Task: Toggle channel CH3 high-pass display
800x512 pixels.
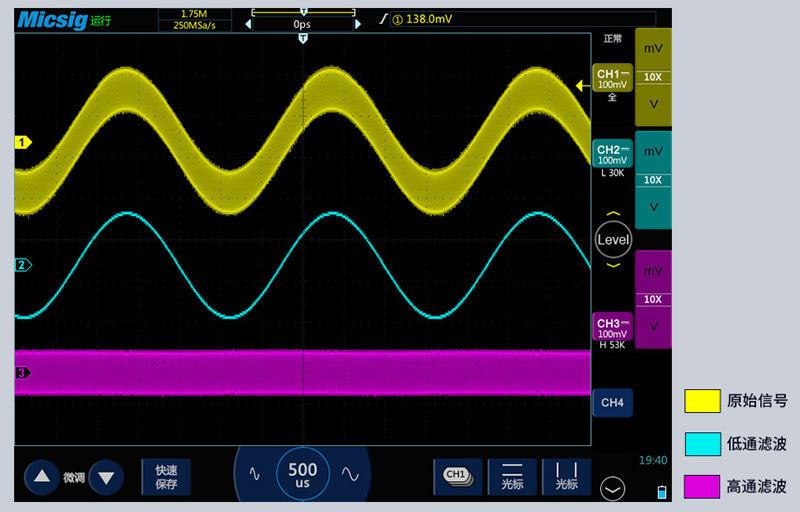Action: point(612,327)
